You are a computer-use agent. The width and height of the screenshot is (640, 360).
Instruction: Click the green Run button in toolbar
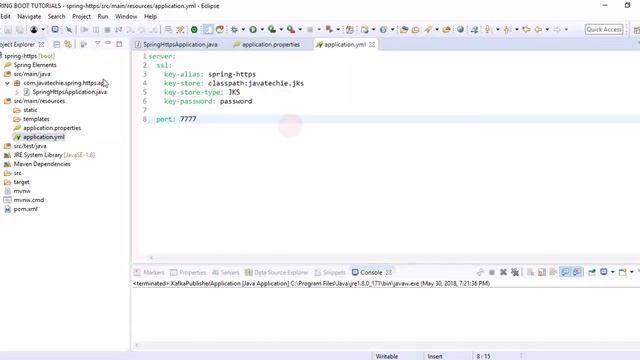(x=253, y=29)
